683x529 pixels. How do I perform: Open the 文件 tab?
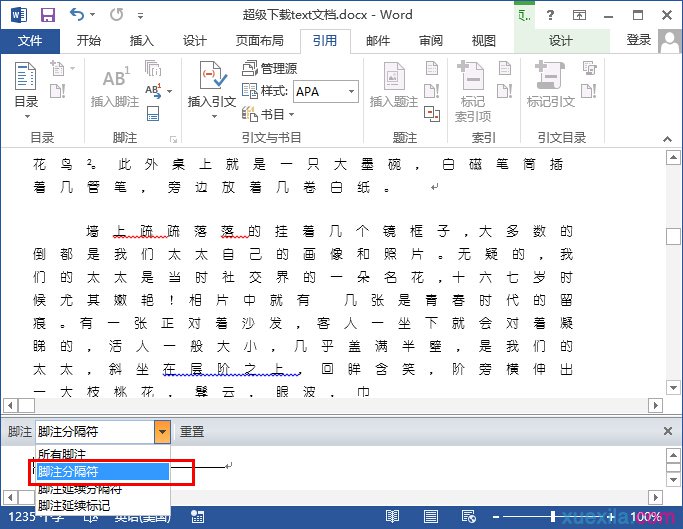coord(30,41)
